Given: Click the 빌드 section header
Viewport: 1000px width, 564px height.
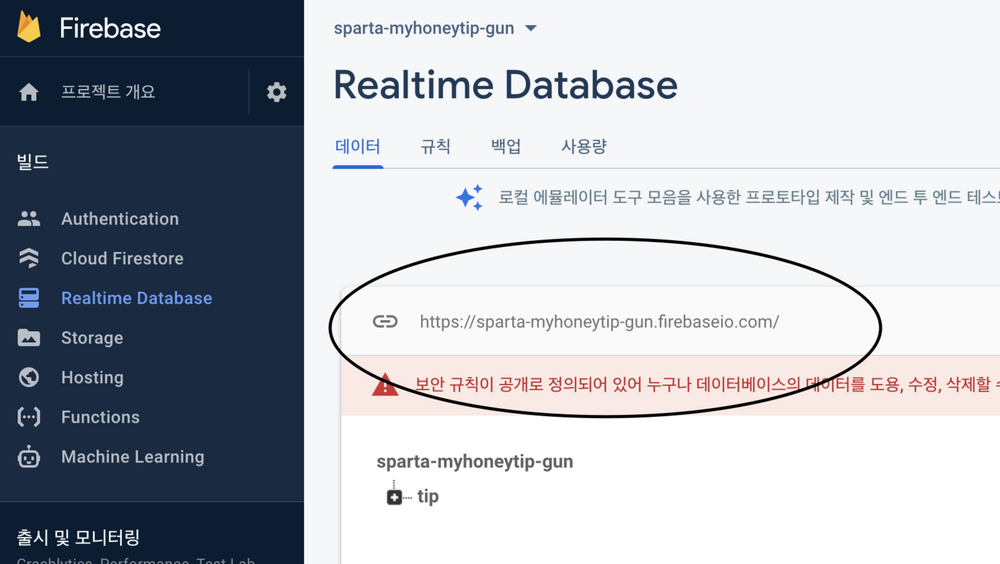Looking at the screenshot, I should [x=33, y=162].
